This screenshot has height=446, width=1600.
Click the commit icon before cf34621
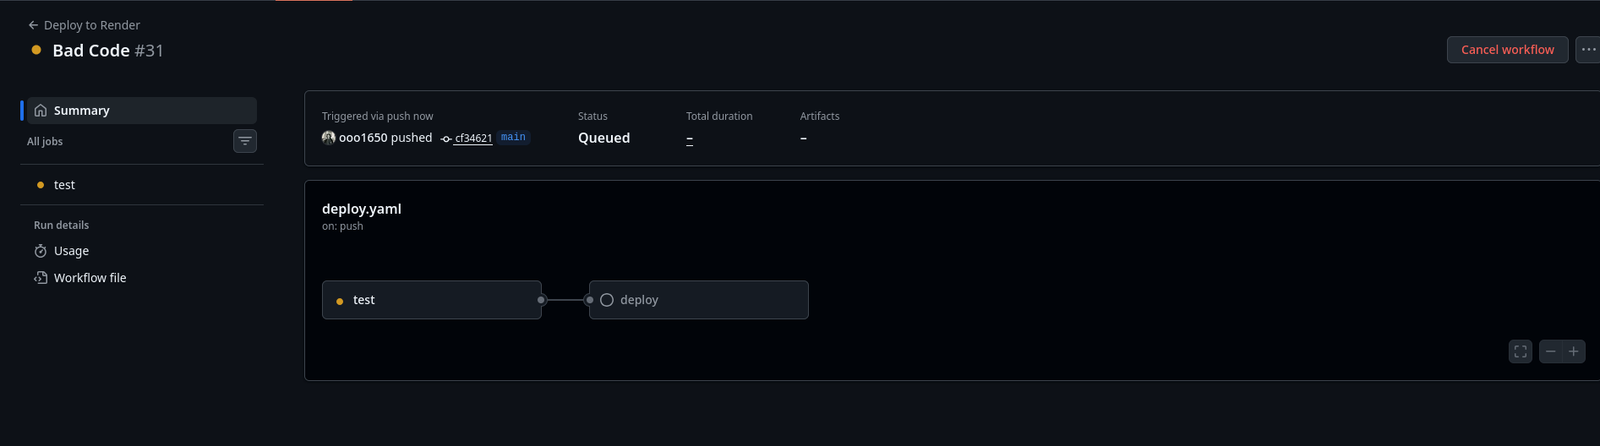[x=446, y=139]
